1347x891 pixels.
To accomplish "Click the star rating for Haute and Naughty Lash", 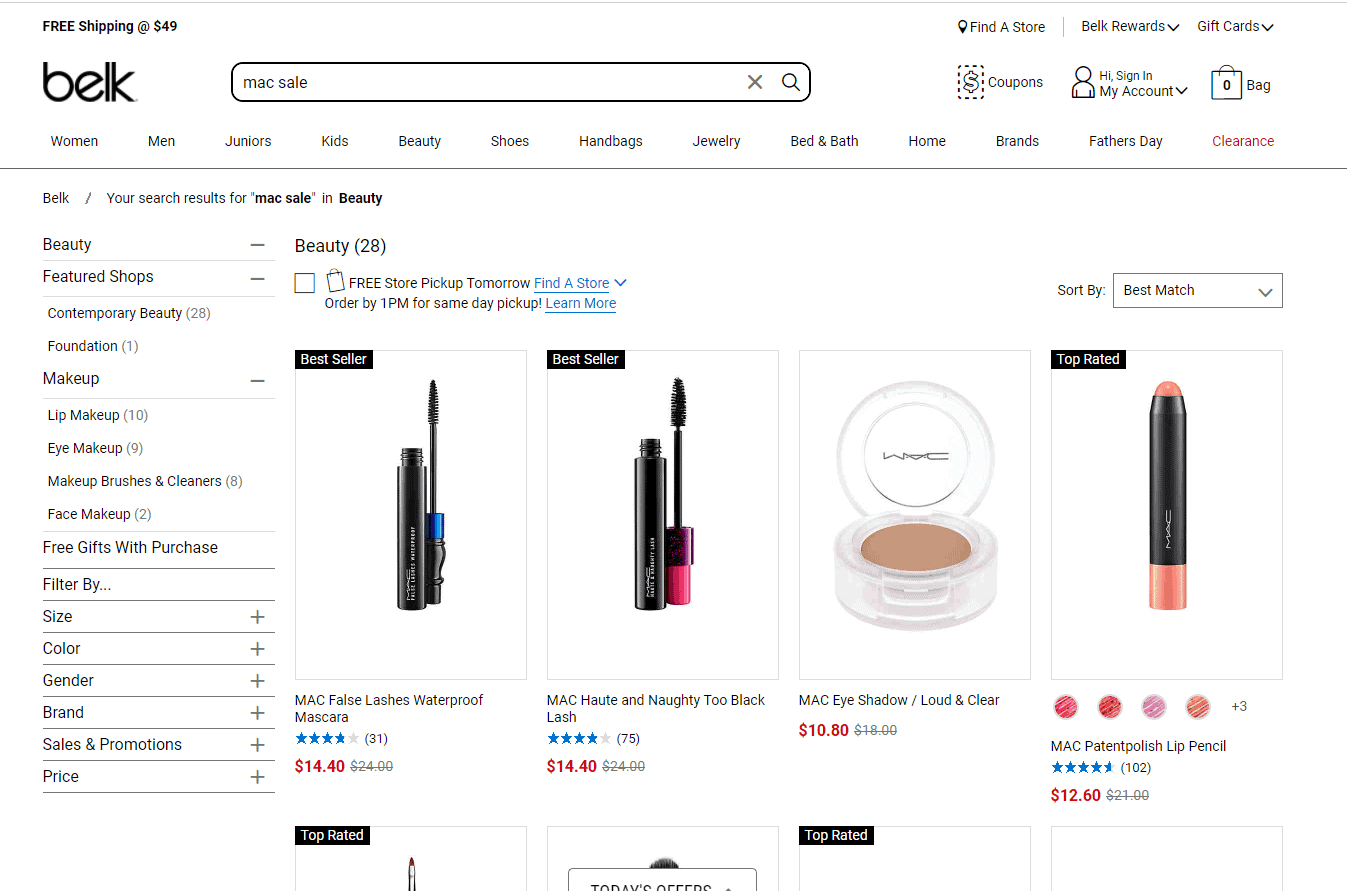I will (x=579, y=739).
